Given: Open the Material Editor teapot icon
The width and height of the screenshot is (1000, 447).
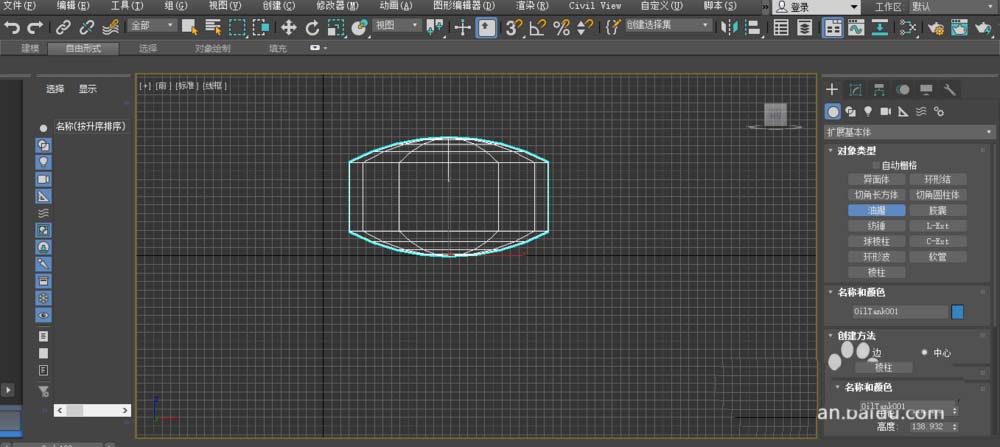Looking at the screenshot, I should click(937, 27).
